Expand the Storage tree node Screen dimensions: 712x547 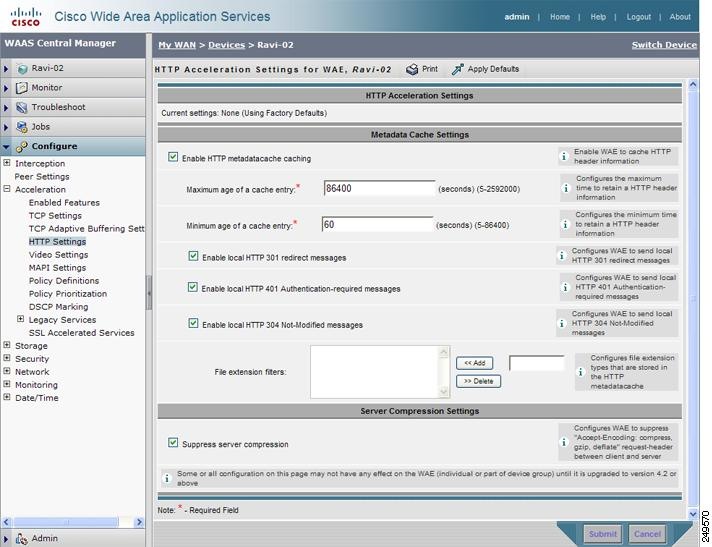point(7,345)
